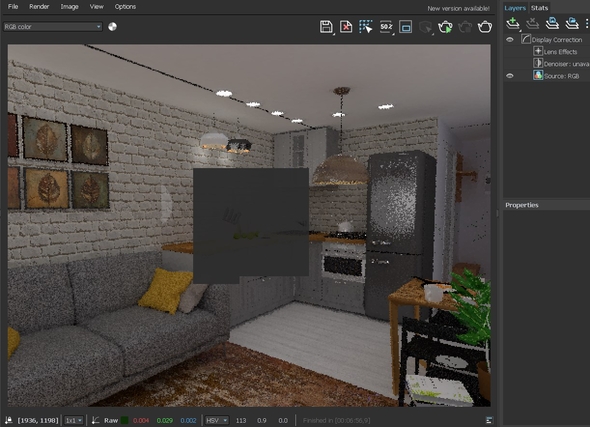The height and width of the screenshot is (427, 590).
Task: Click the last teapot render icon
Action: coord(485,27)
